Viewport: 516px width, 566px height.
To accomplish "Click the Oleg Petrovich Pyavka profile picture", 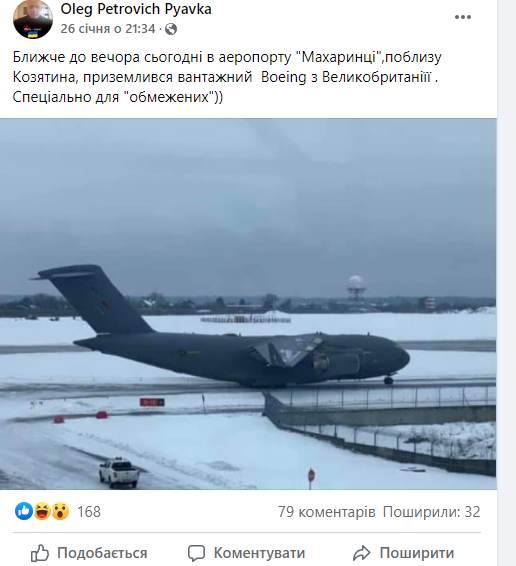I will (33, 18).
